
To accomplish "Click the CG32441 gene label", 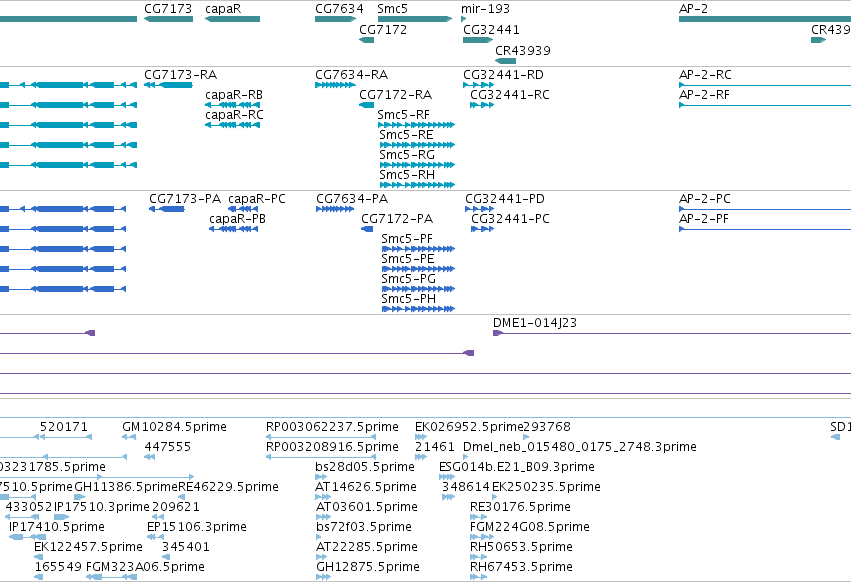I will [491, 30].
